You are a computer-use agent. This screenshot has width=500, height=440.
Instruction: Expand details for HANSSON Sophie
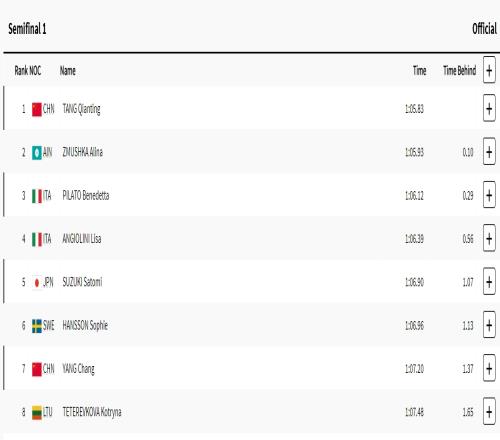pyautogui.click(x=489, y=325)
